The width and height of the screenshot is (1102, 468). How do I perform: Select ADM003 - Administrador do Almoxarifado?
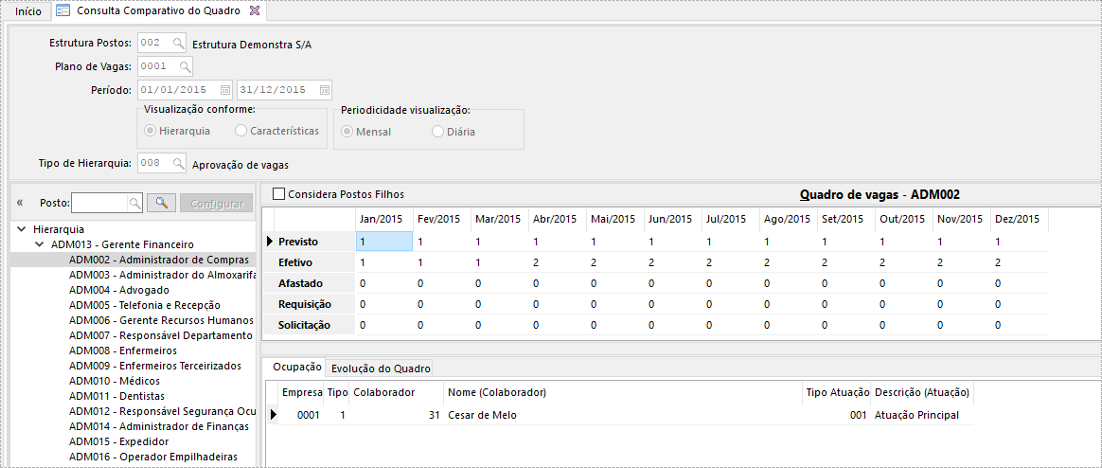click(160, 275)
